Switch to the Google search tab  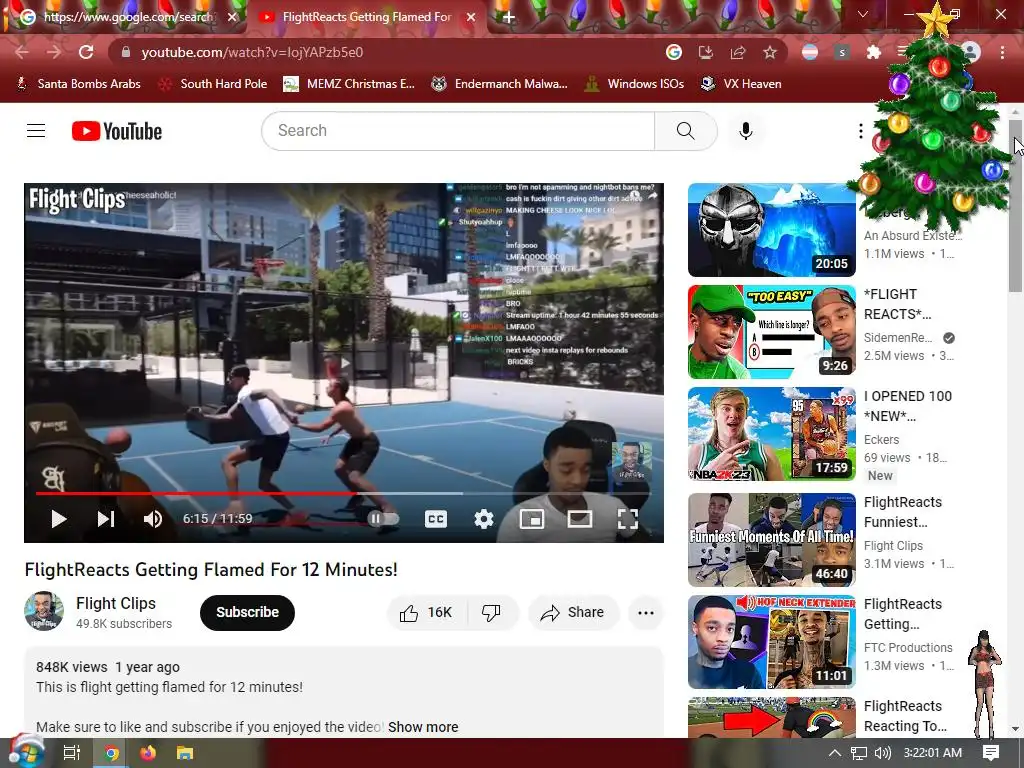(127, 17)
